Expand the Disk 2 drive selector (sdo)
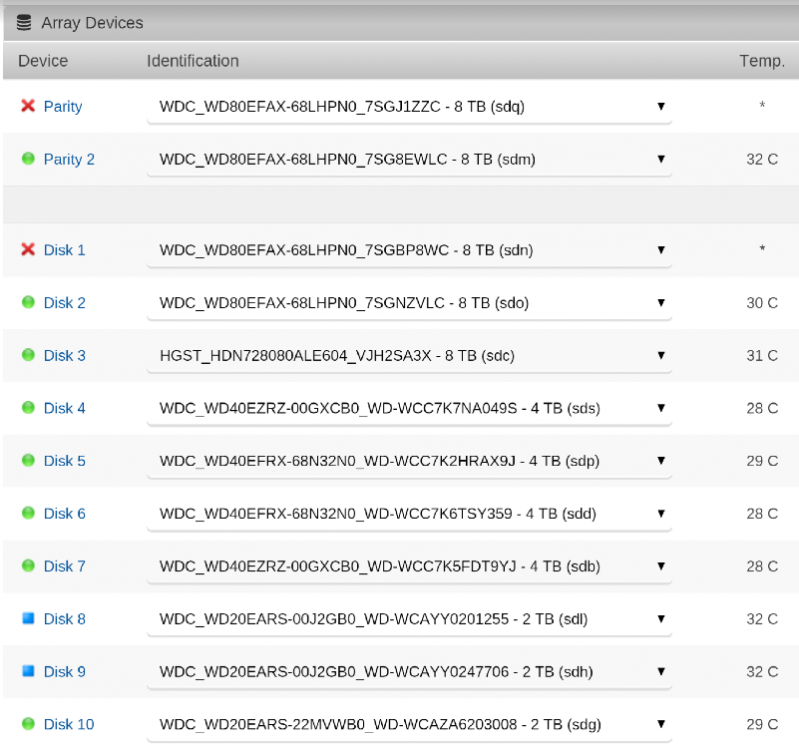The image size is (799, 750). pos(409,303)
